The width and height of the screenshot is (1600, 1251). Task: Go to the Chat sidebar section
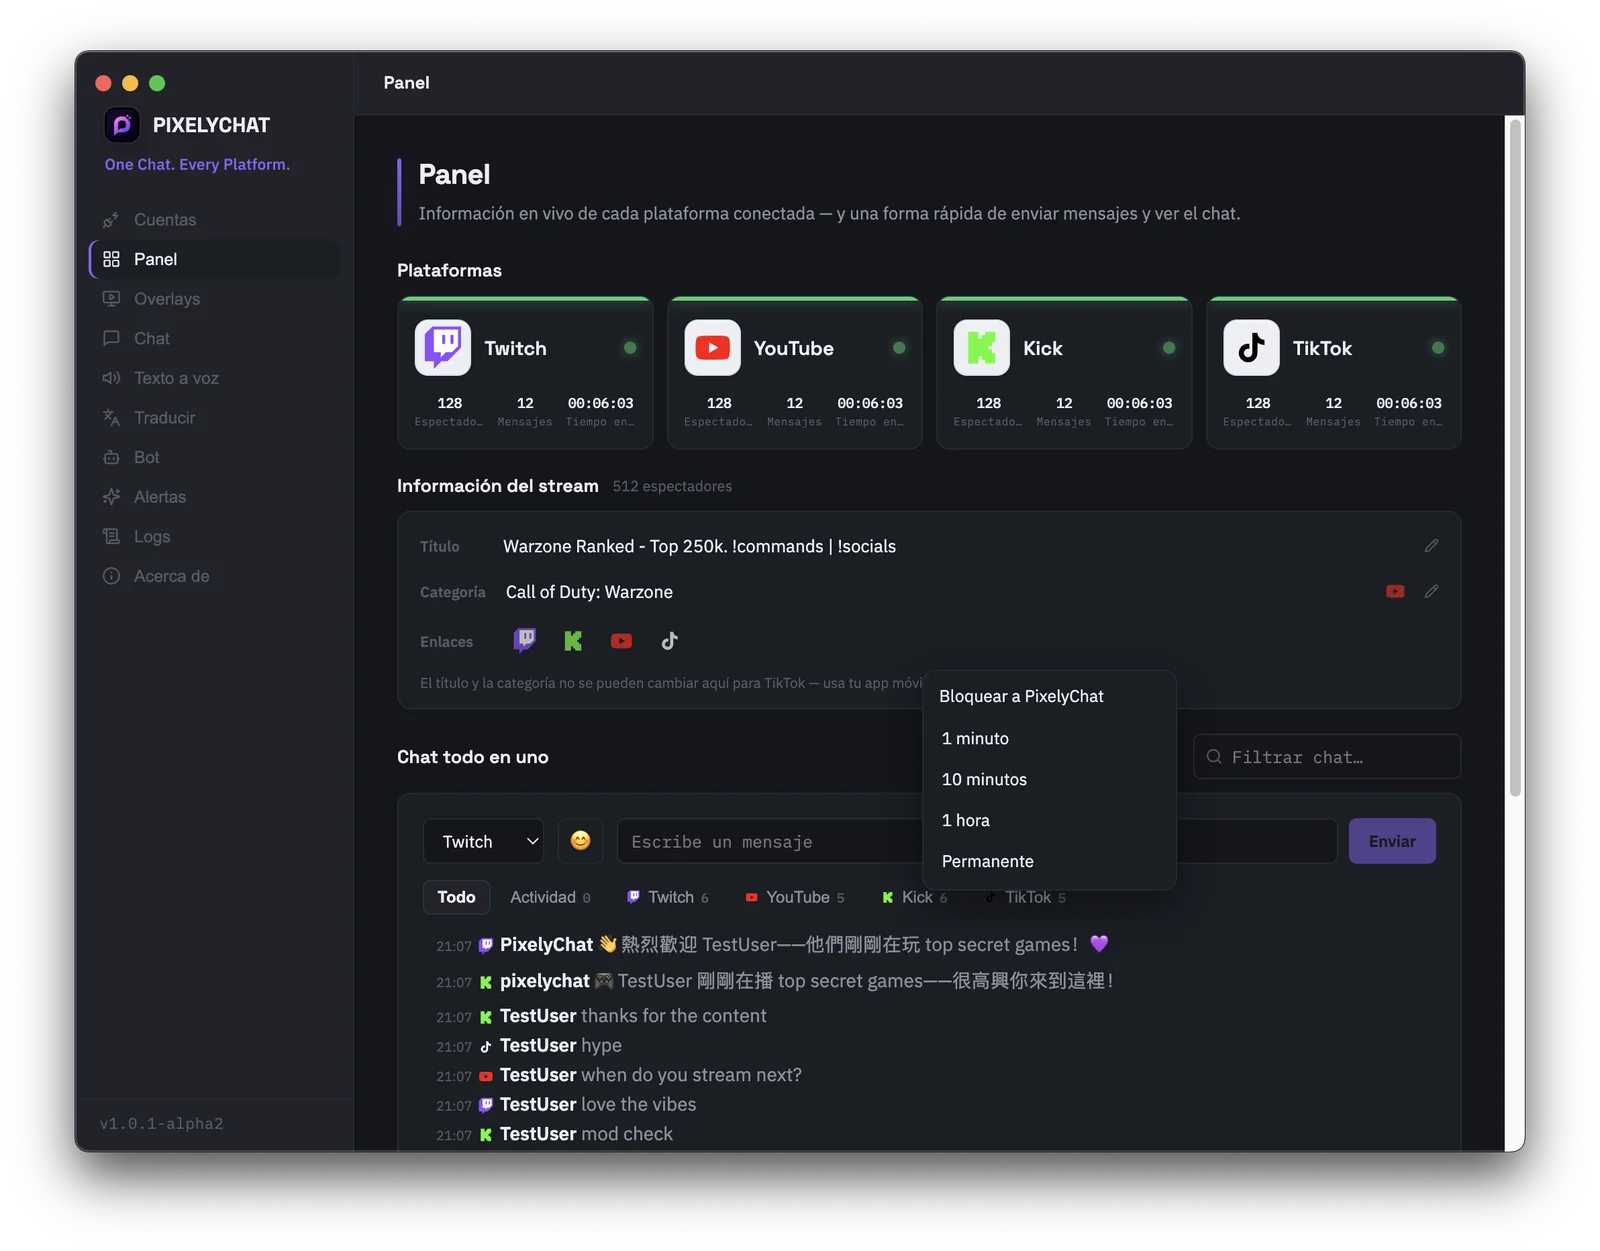[214, 338]
